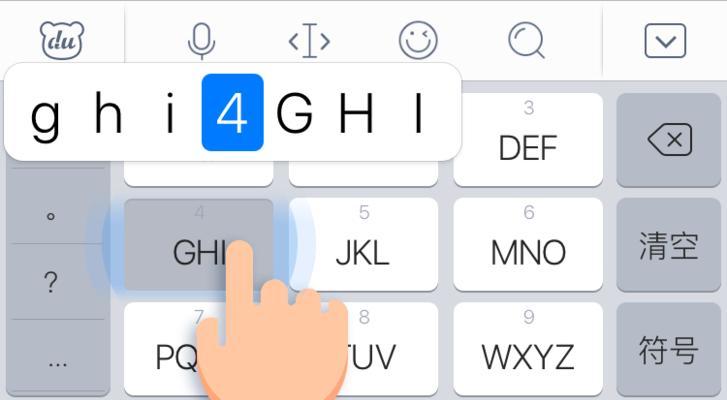Viewport: 727px width, 400px height.
Task: Select lowercase h in popup
Action: (108, 113)
